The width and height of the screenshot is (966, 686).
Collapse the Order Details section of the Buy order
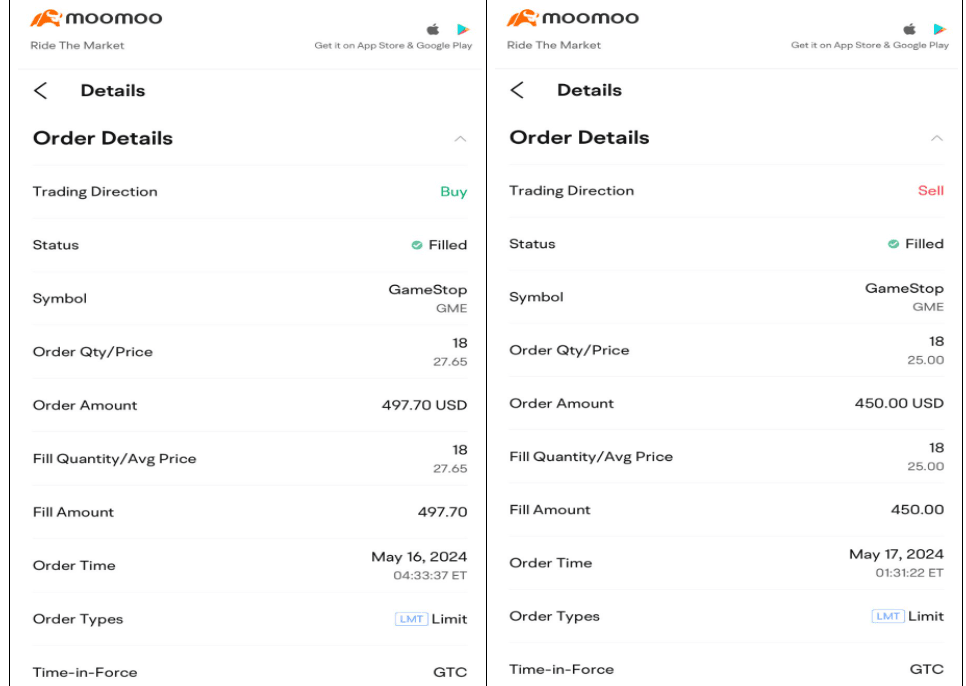pos(460,139)
